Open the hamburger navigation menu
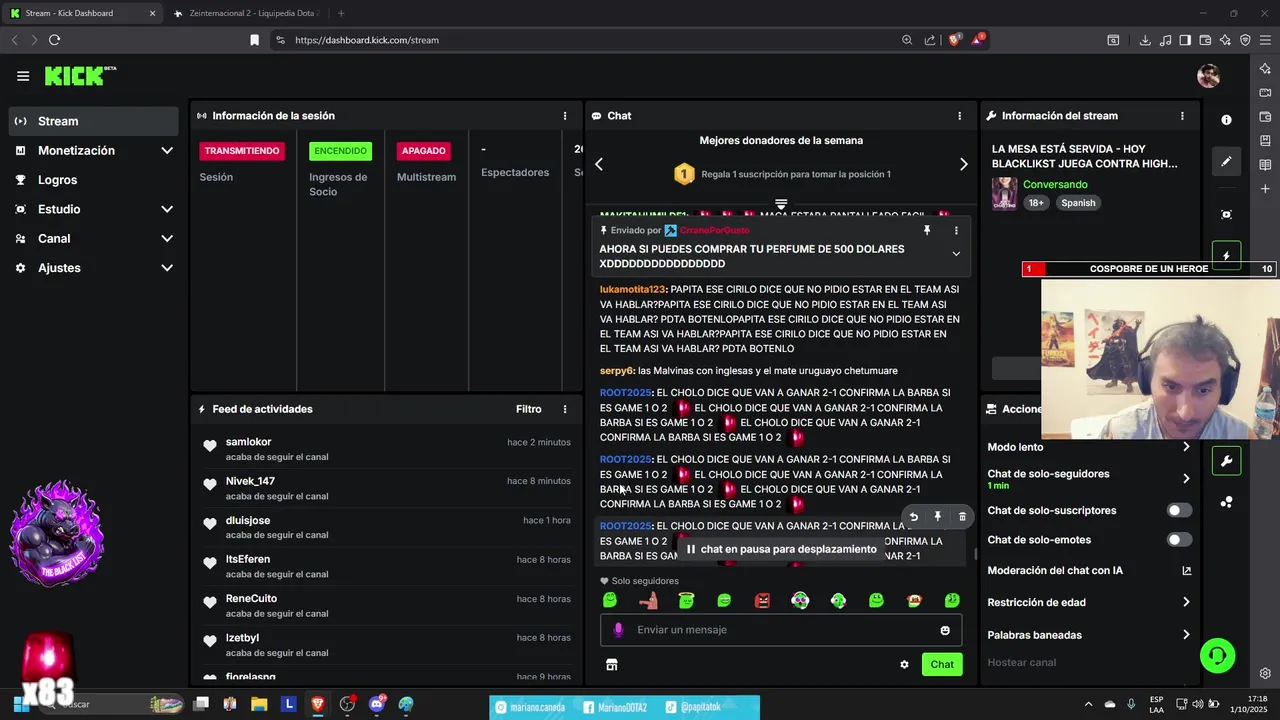 pyautogui.click(x=23, y=76)
